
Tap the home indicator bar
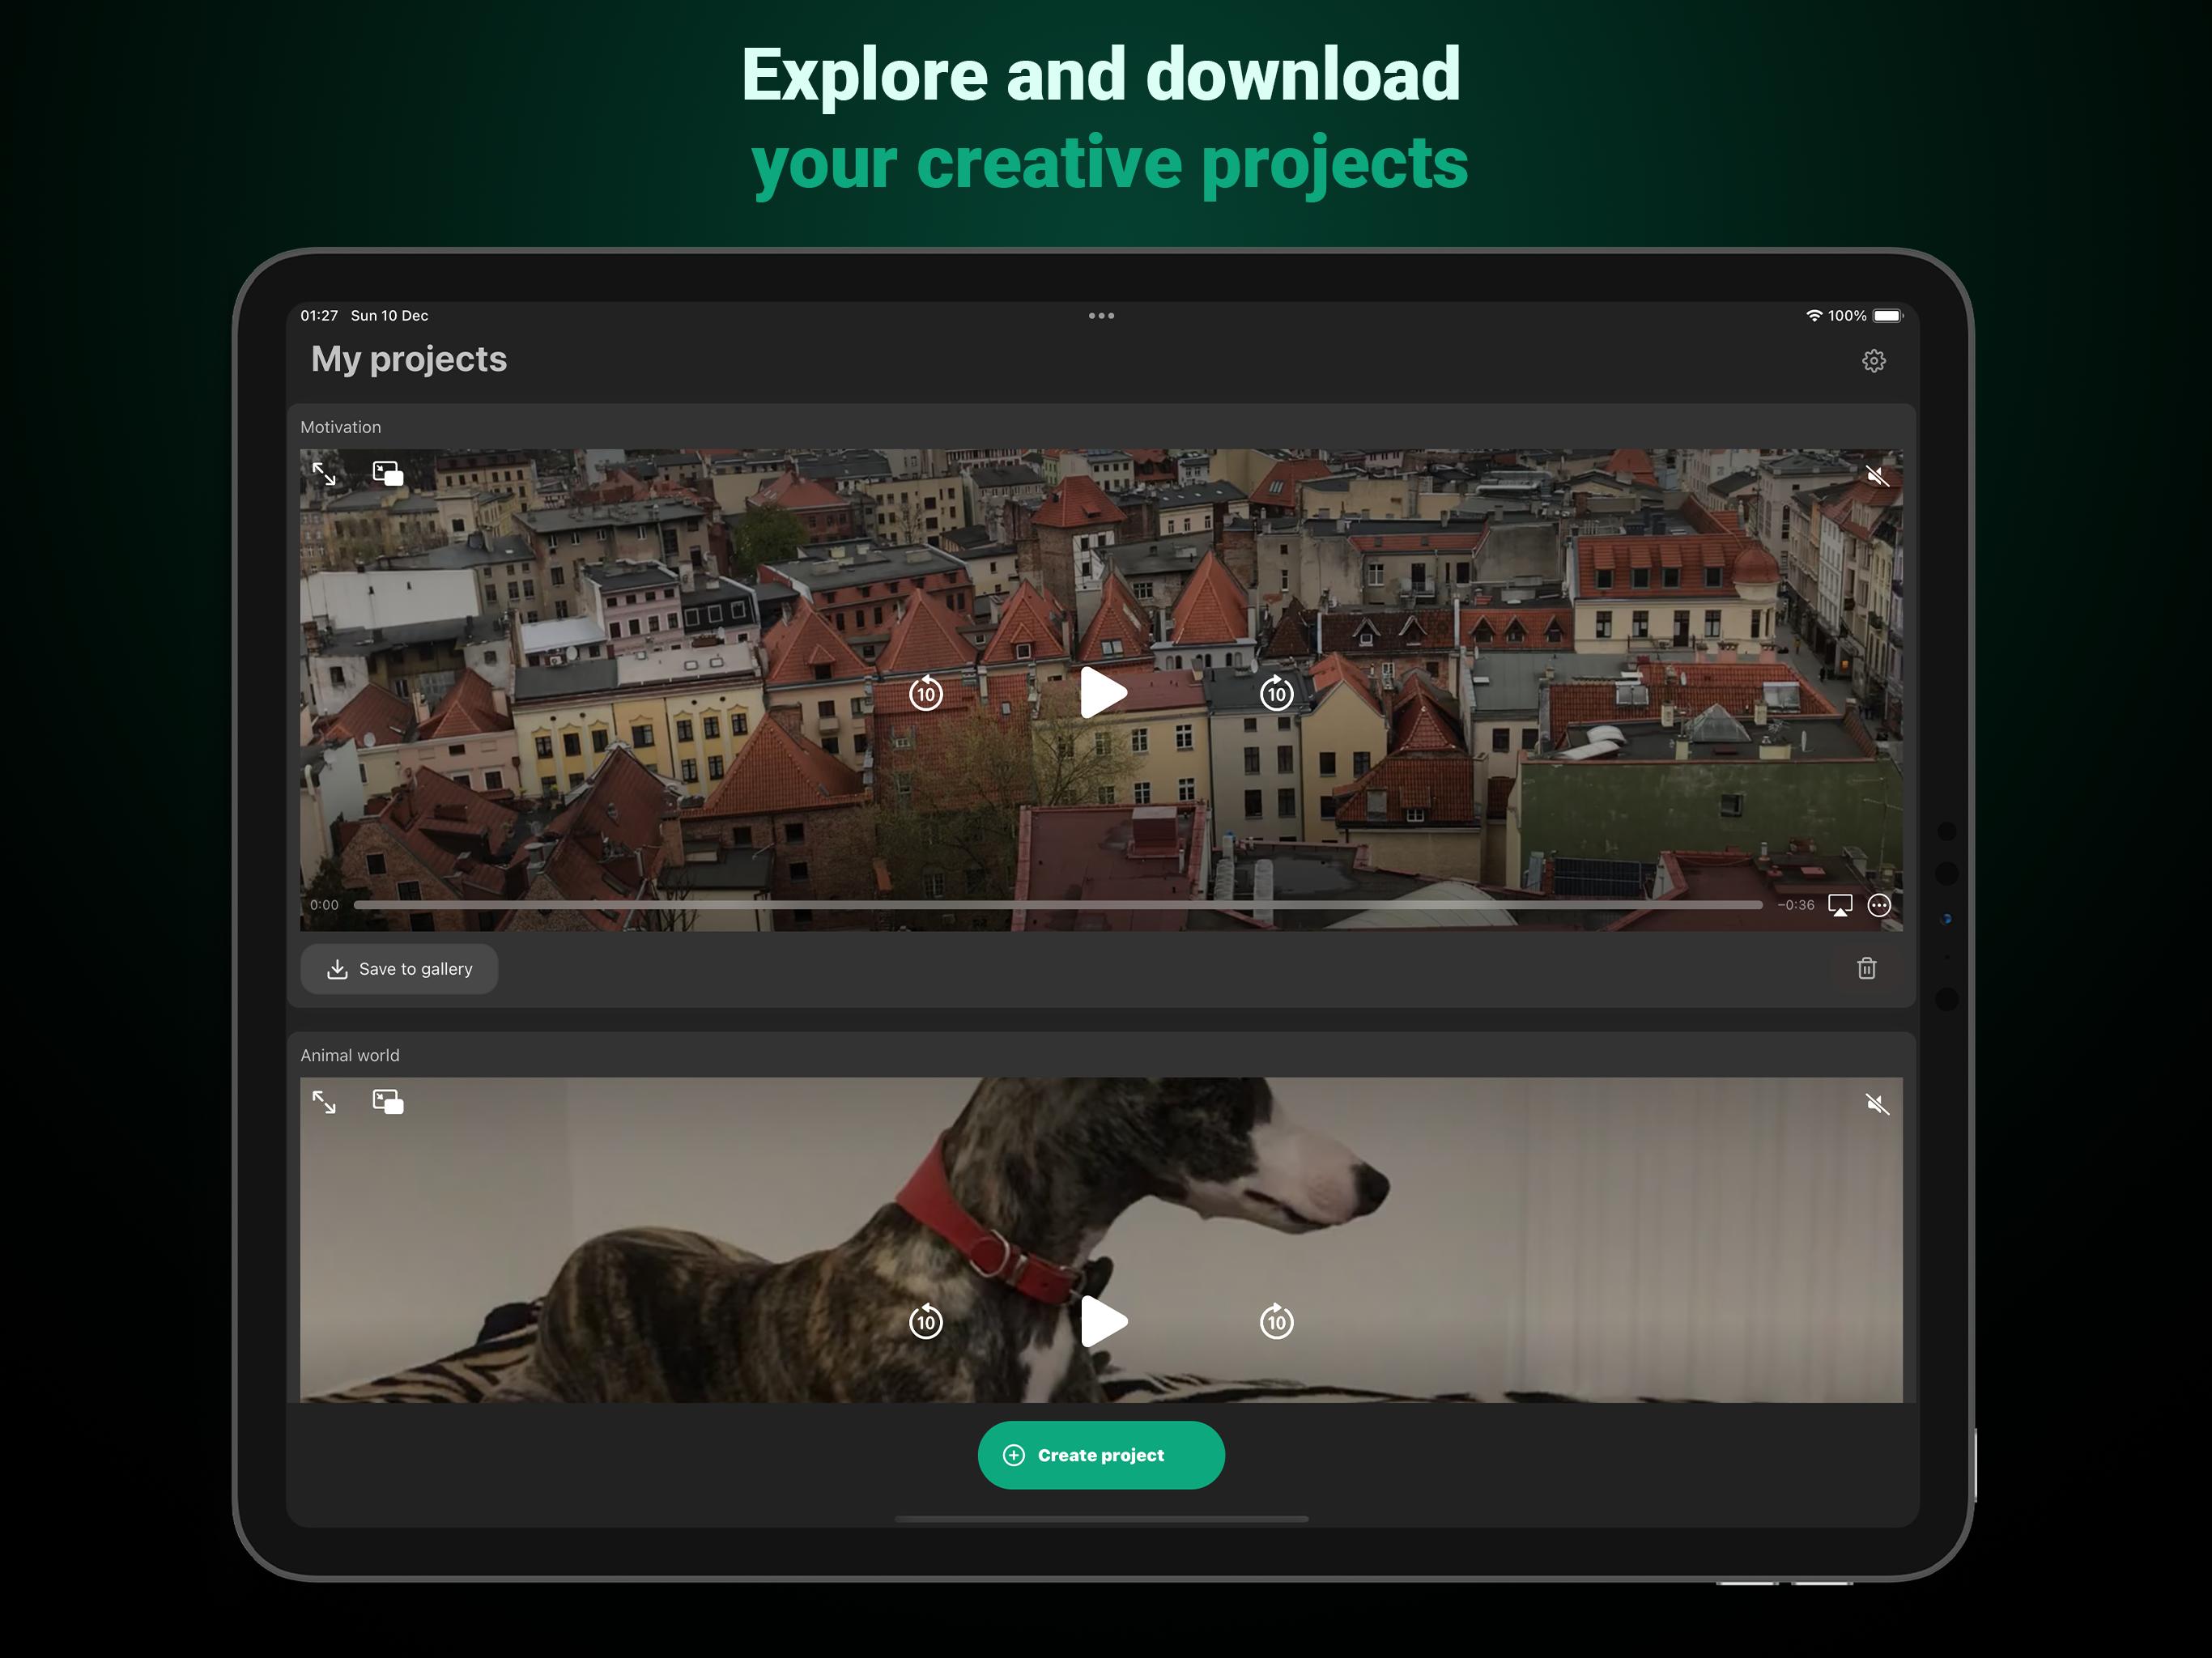tap(1101, 1518)
